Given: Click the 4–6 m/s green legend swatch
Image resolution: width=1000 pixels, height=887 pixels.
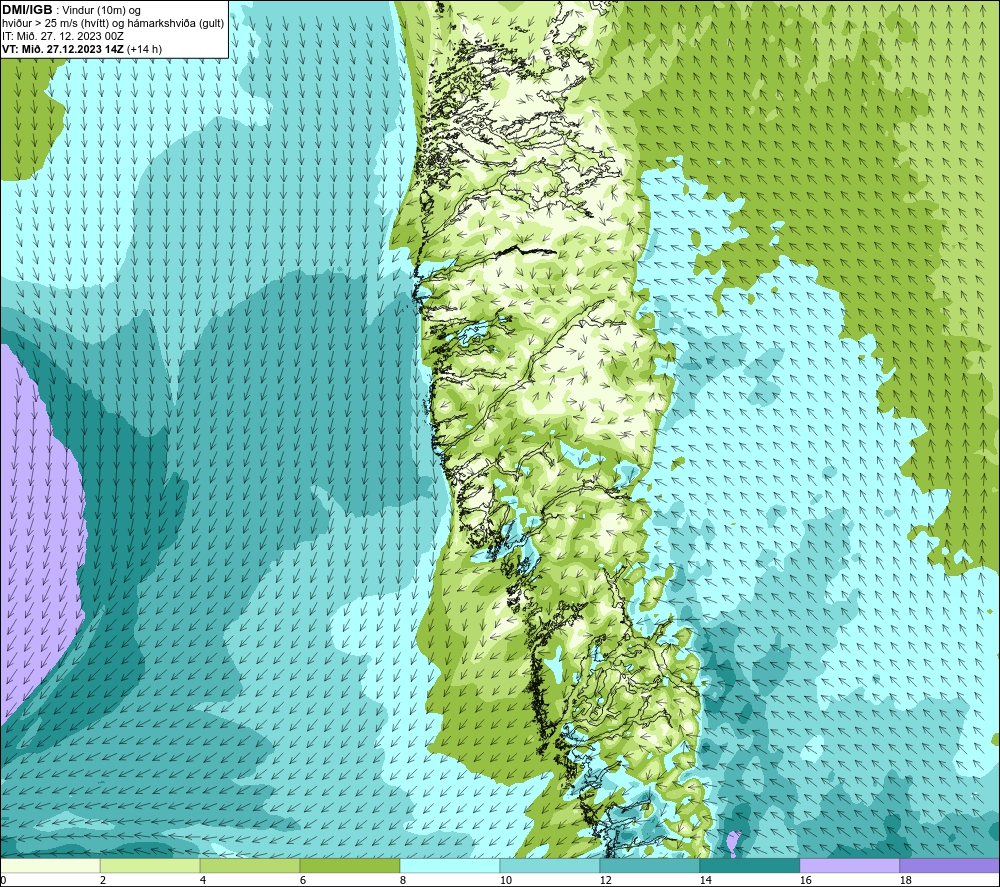Looking at the screenshot, I should (250, 865).
